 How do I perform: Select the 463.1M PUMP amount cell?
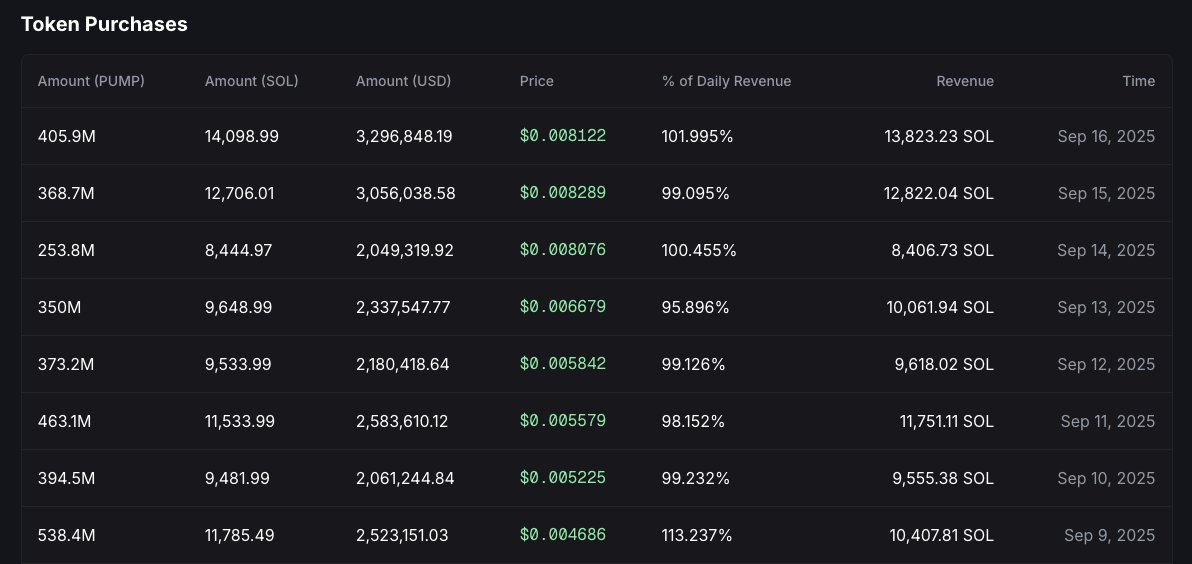click(x=65, y=422)
